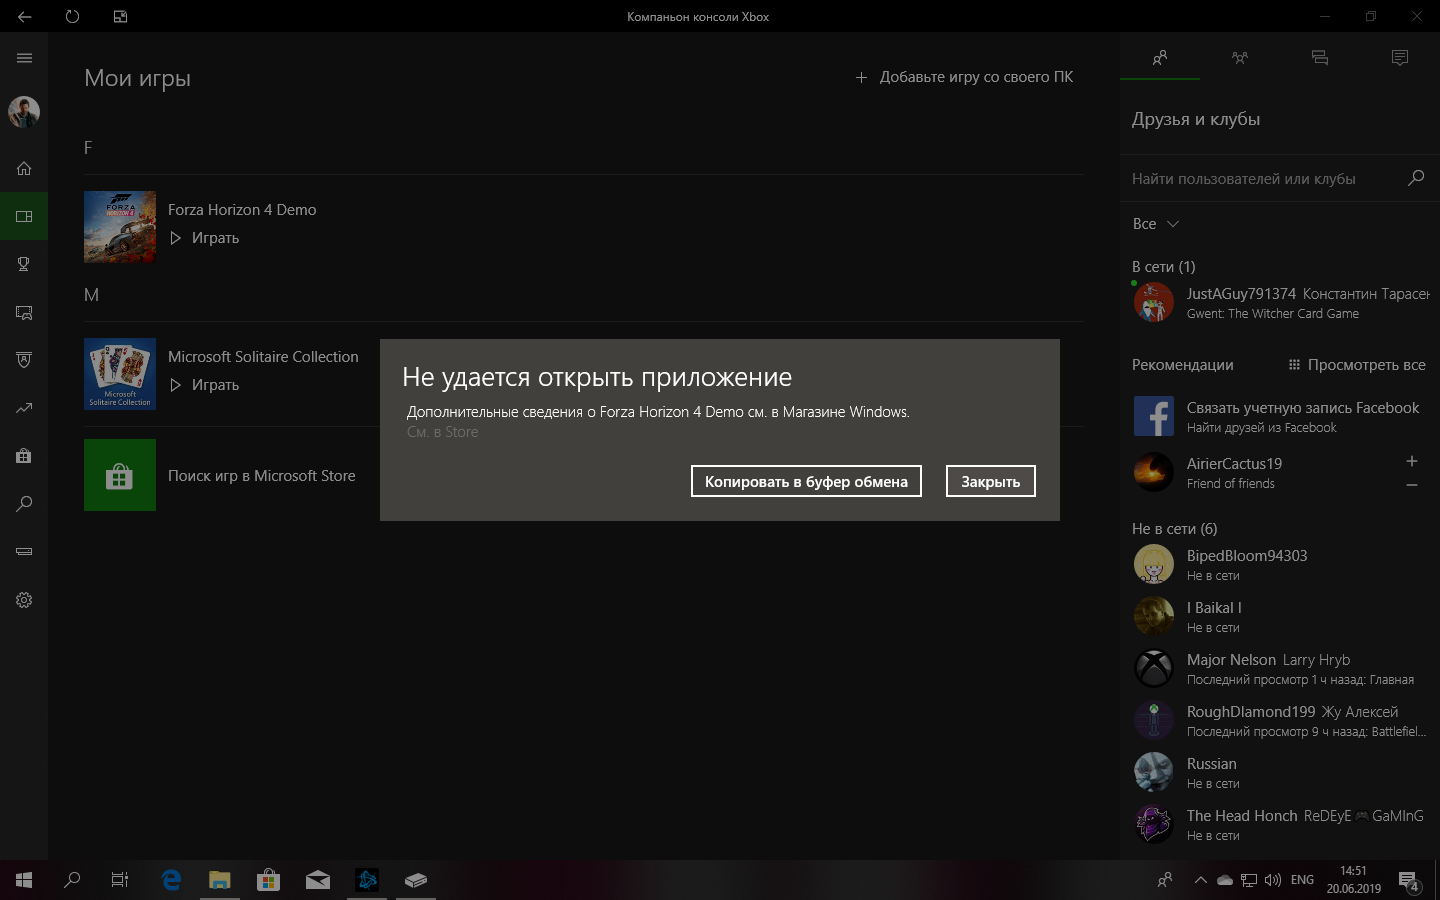Image resolution: width=1440 pixels, height=900 pixels.
Task: Click the green Microsoft Store tile
Action: coord(120,475)
